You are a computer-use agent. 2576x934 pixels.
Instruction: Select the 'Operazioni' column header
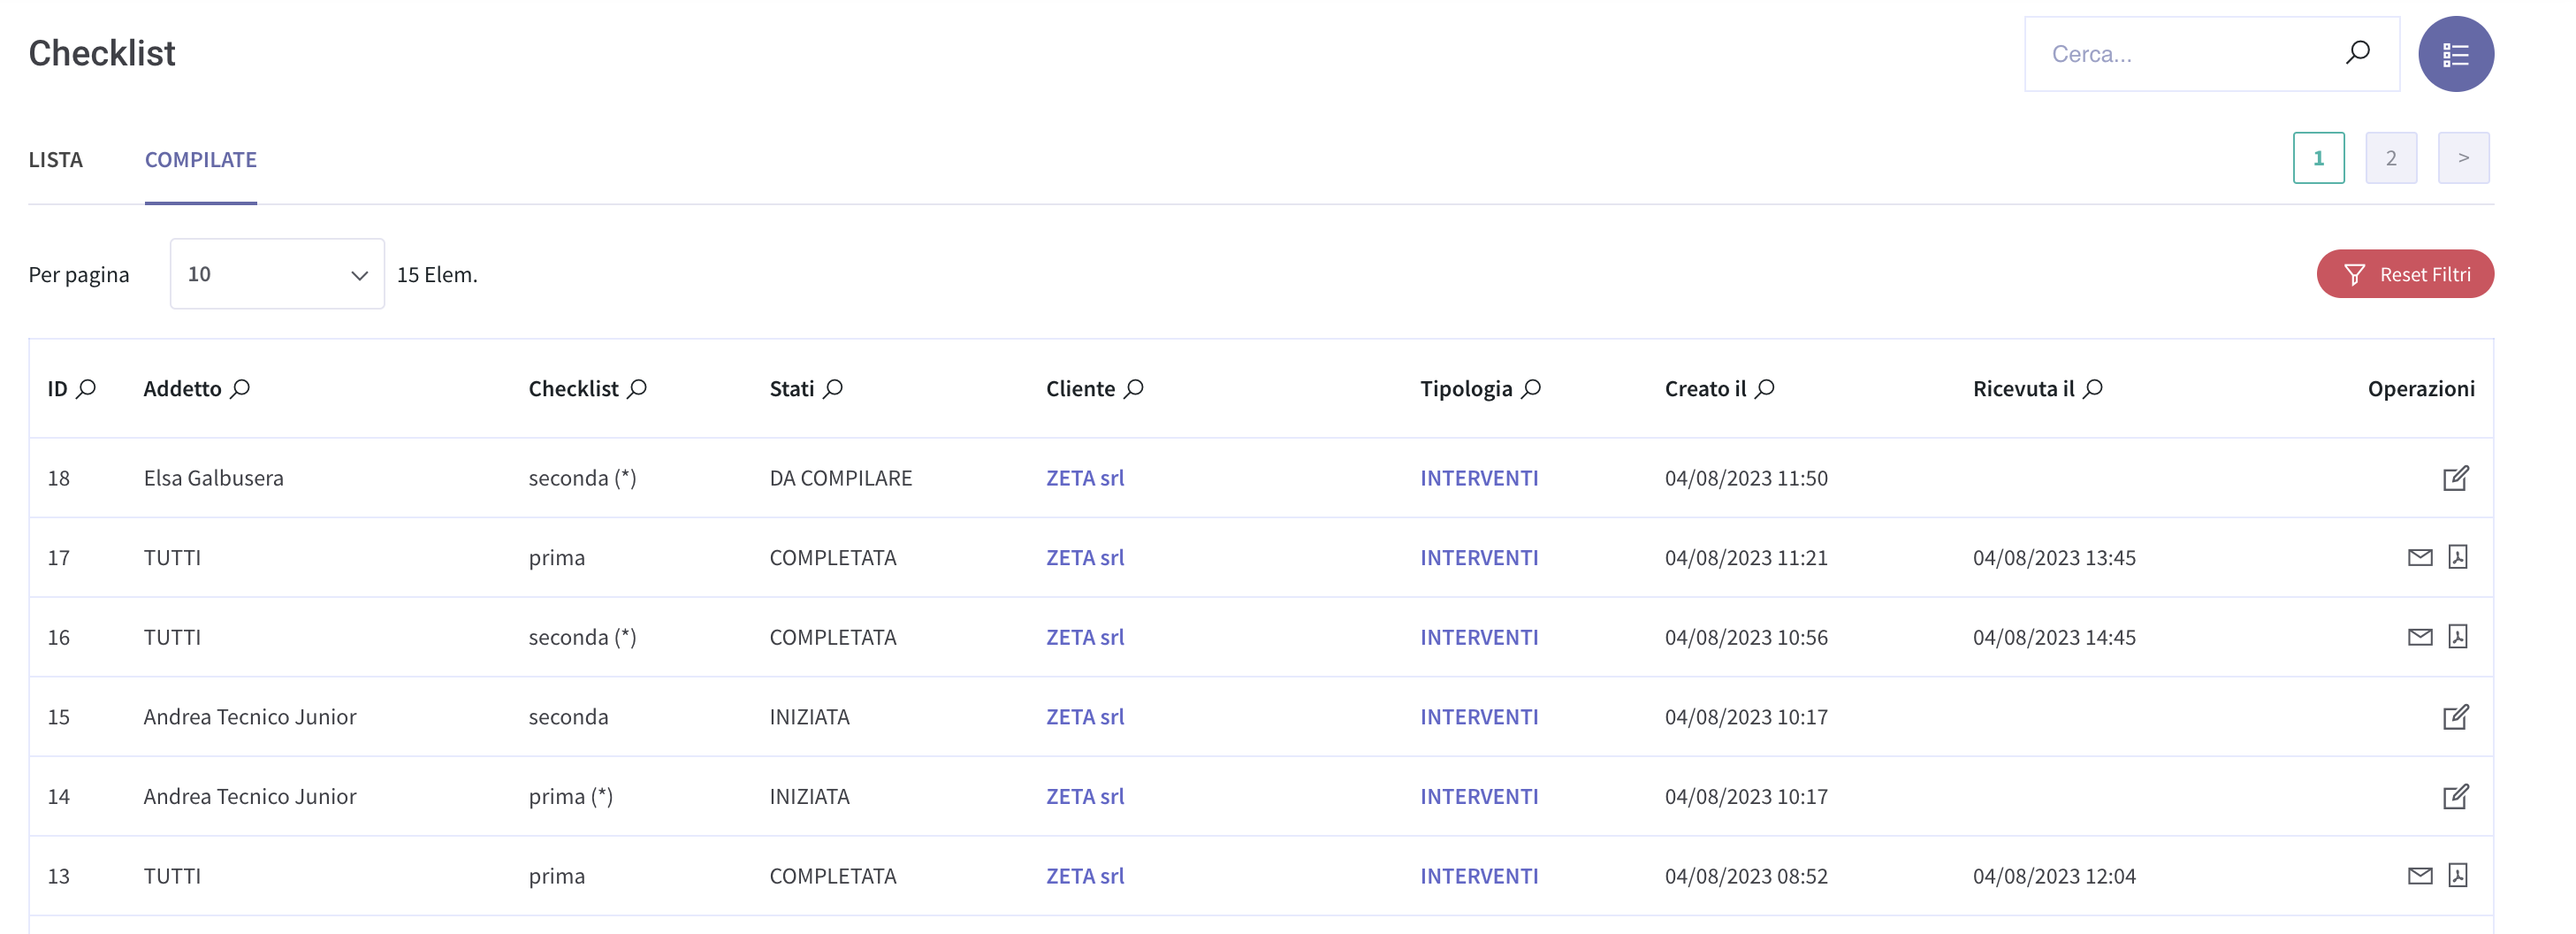point(2421,388)
